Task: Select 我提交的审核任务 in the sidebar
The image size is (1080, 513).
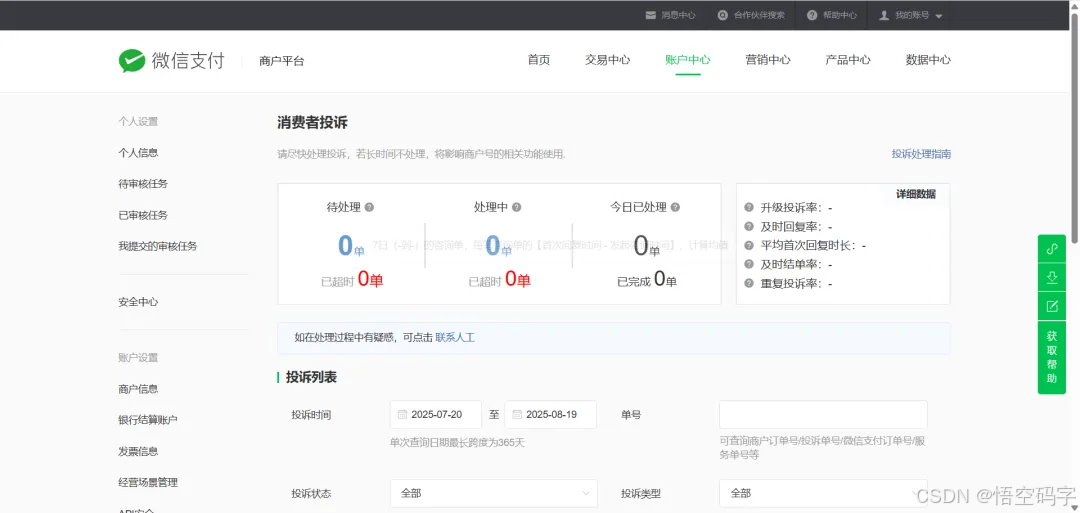Action: 158,246
